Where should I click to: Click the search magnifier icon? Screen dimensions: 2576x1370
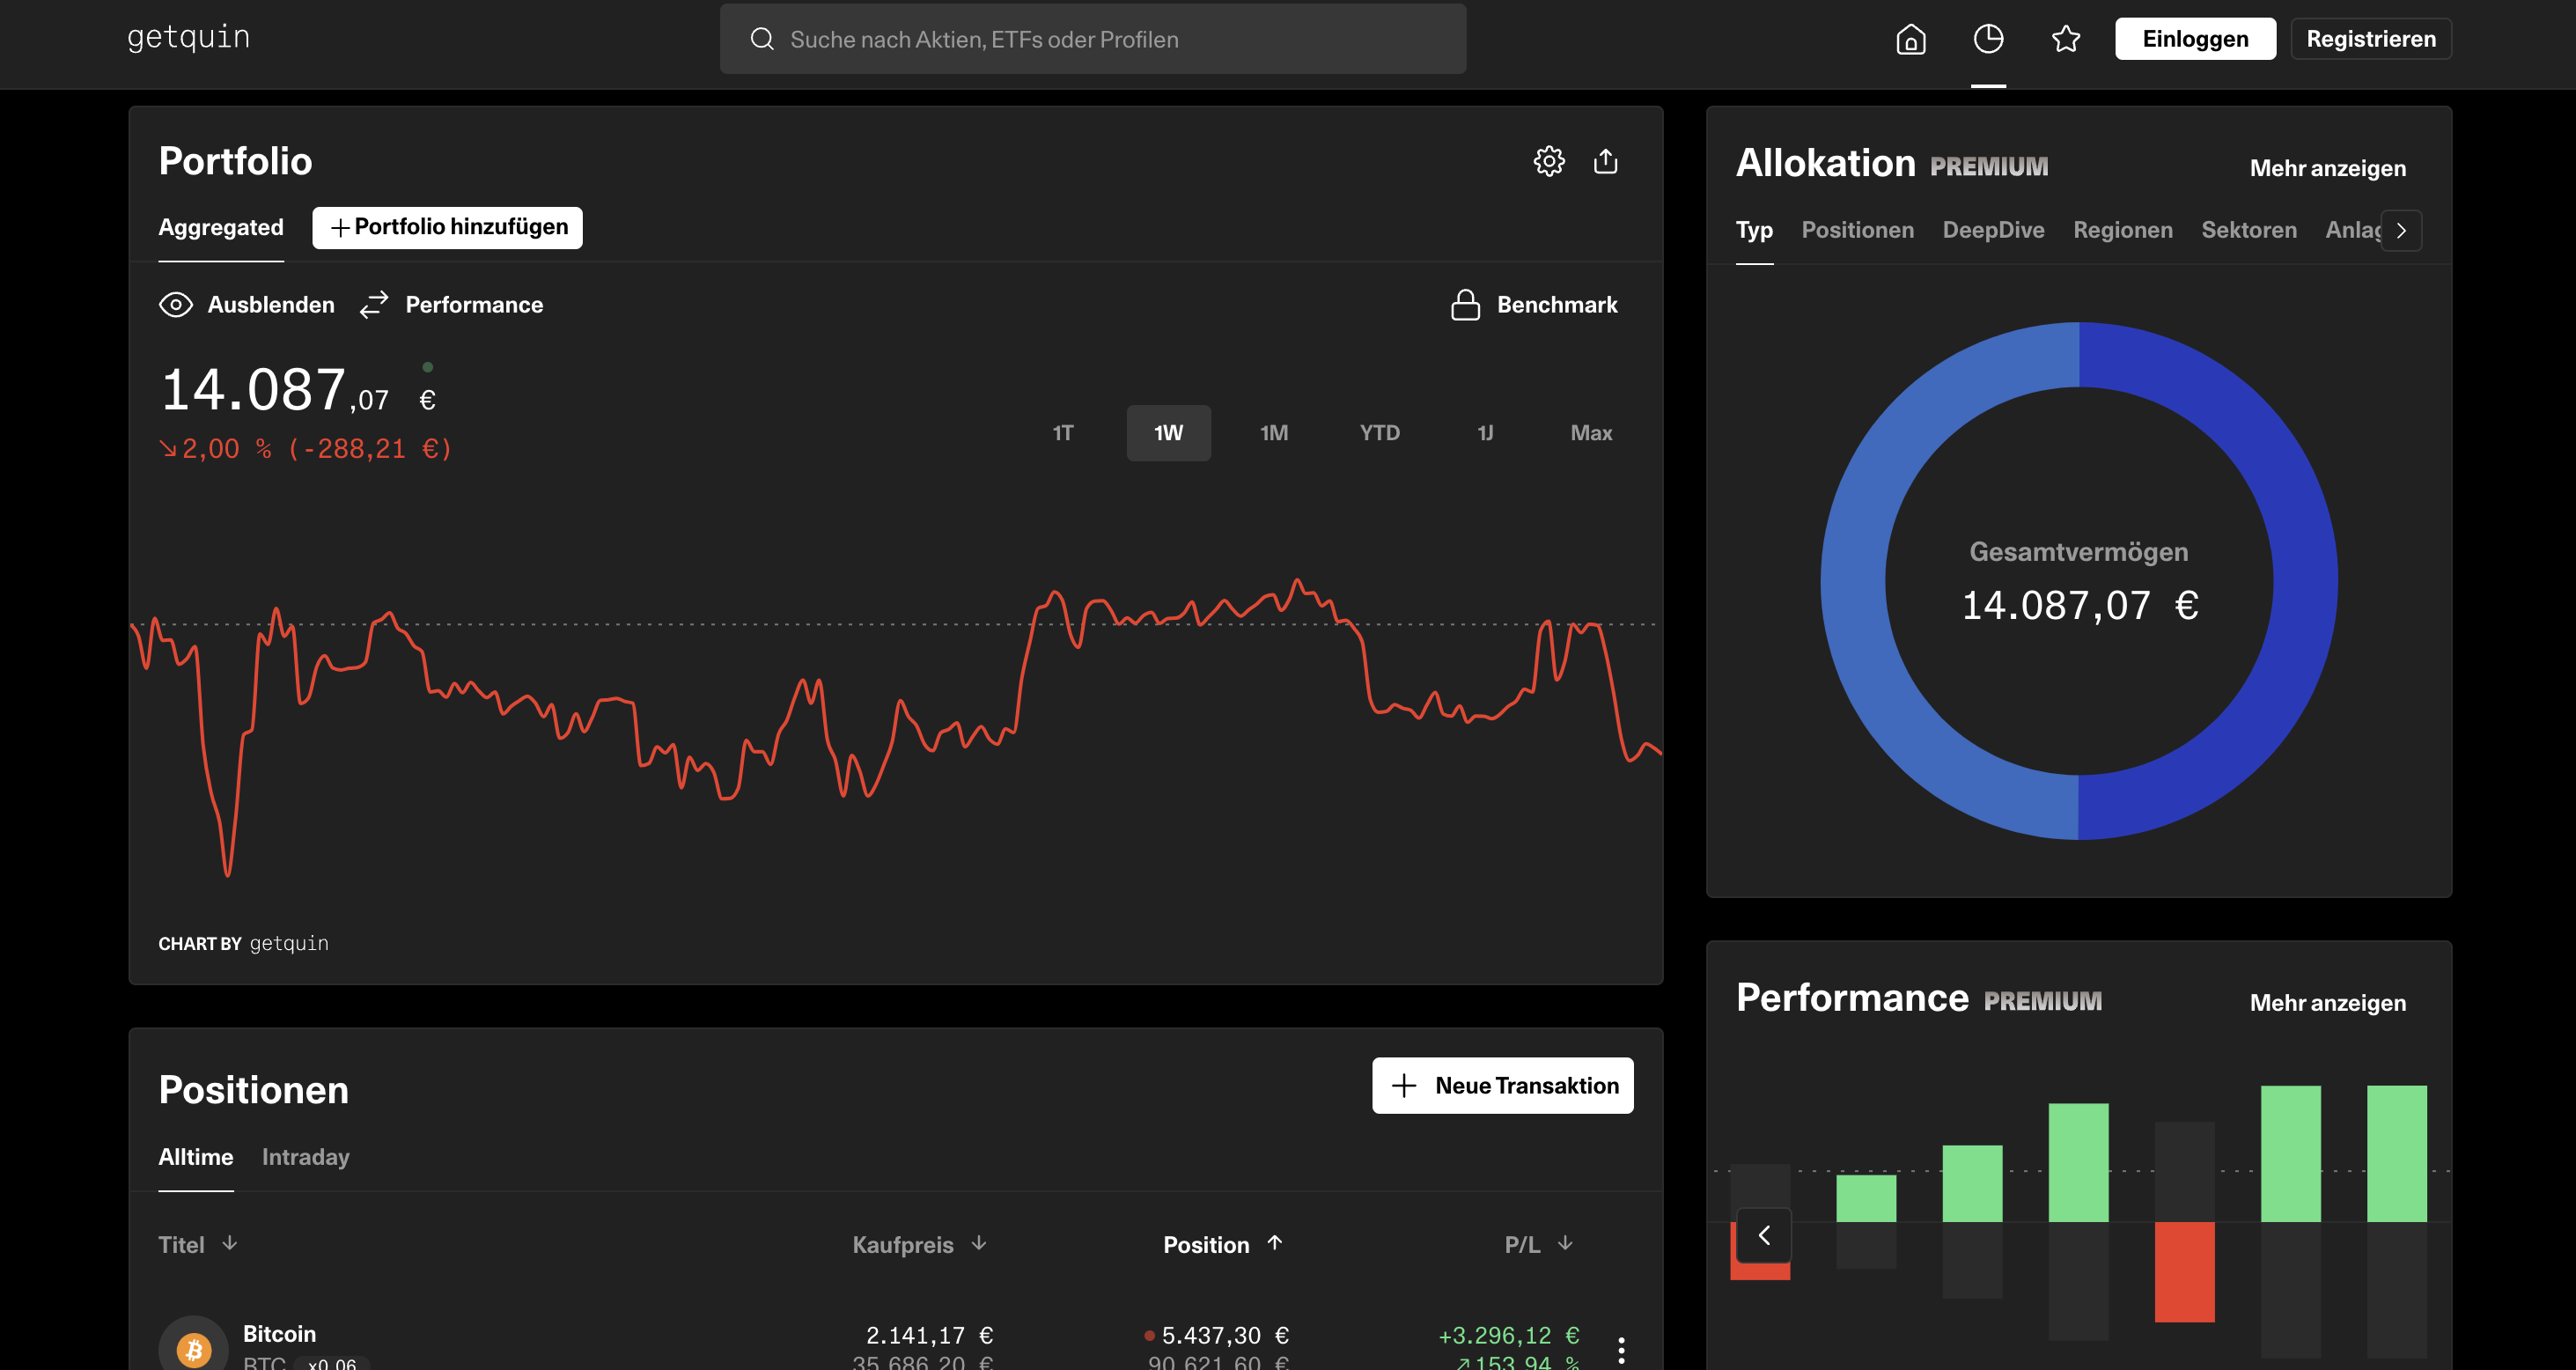762,39
